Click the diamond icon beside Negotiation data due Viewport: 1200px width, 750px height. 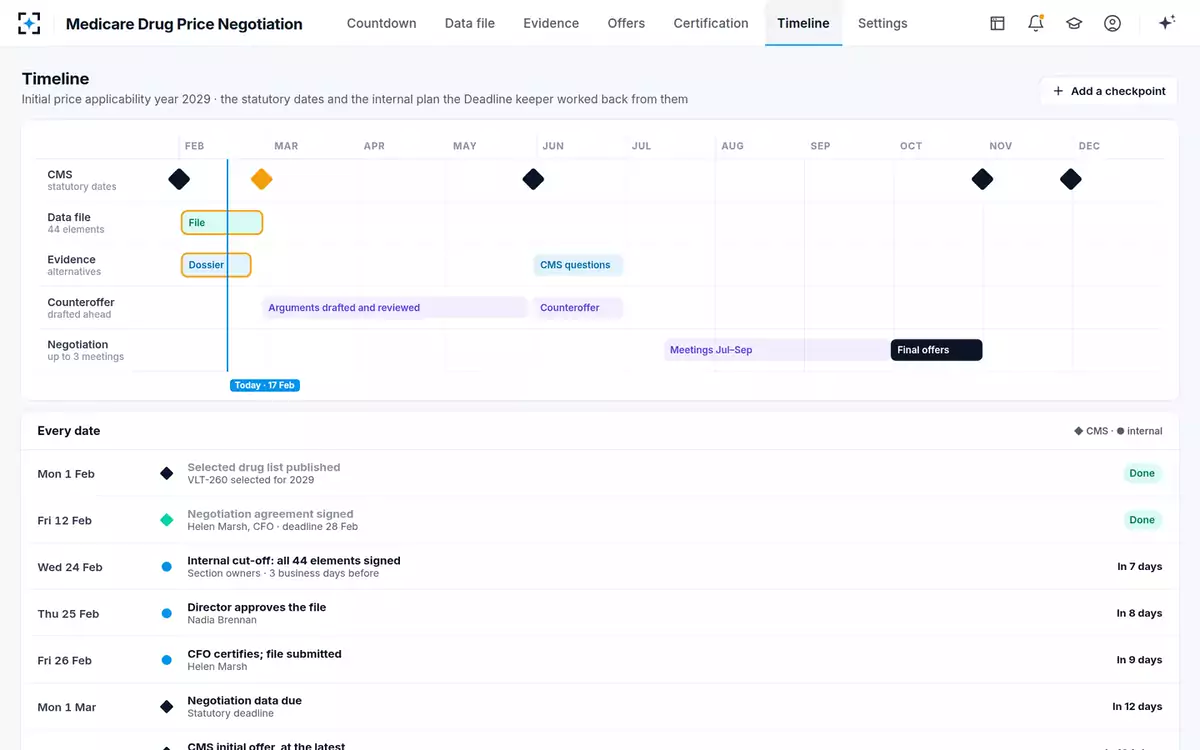click(x=167, y=707)
